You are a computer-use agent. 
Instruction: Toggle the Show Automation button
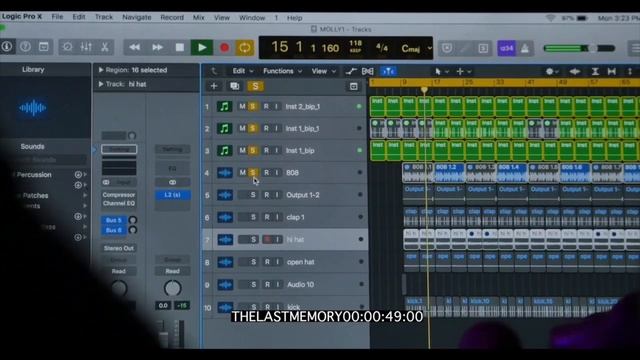pyautogui.click(x=351, y=71)
